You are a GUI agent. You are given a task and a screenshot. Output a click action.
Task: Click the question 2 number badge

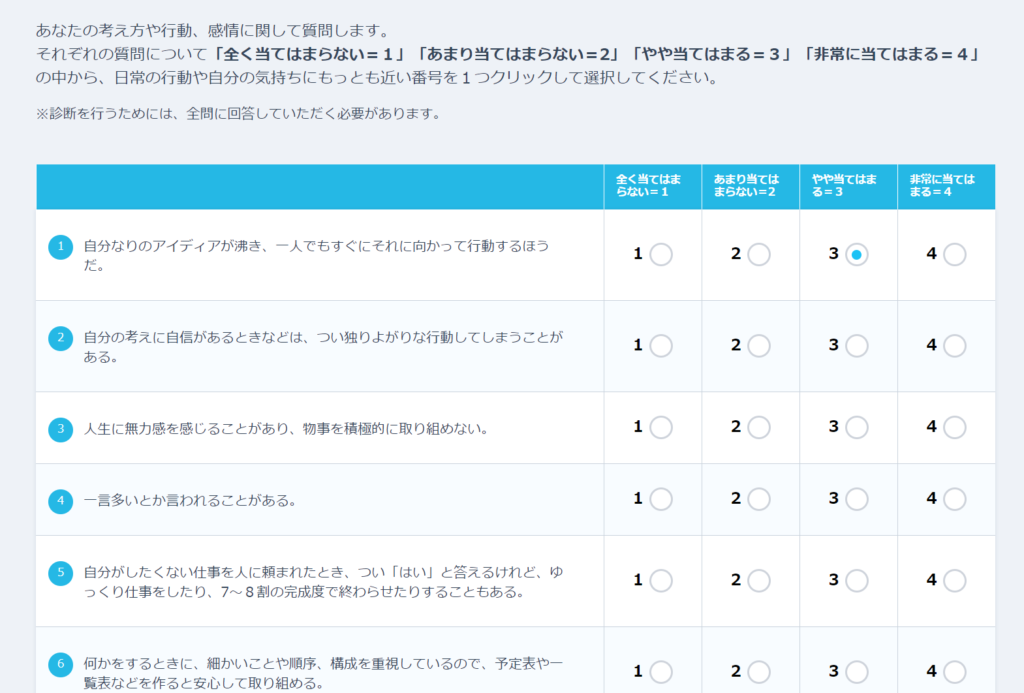point(61,338)
